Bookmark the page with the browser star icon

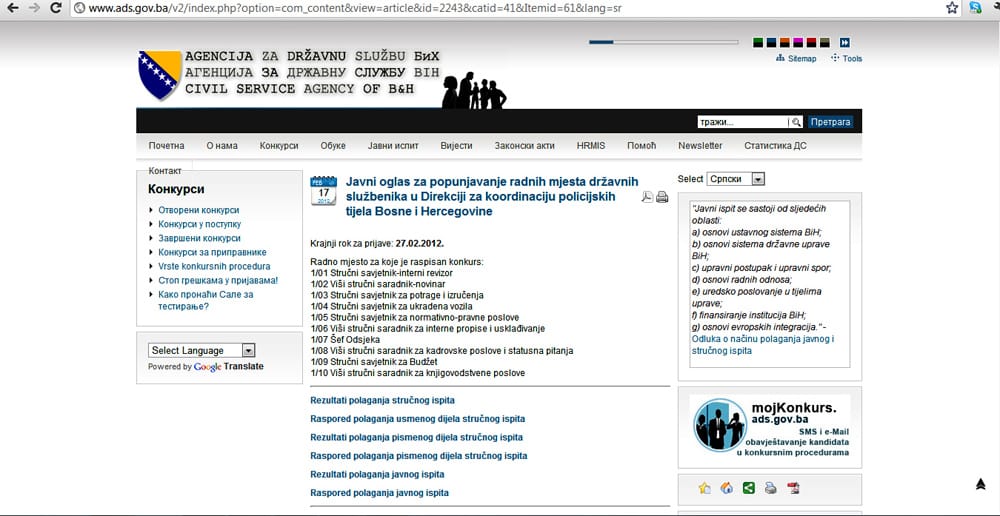tap(952, 8)
